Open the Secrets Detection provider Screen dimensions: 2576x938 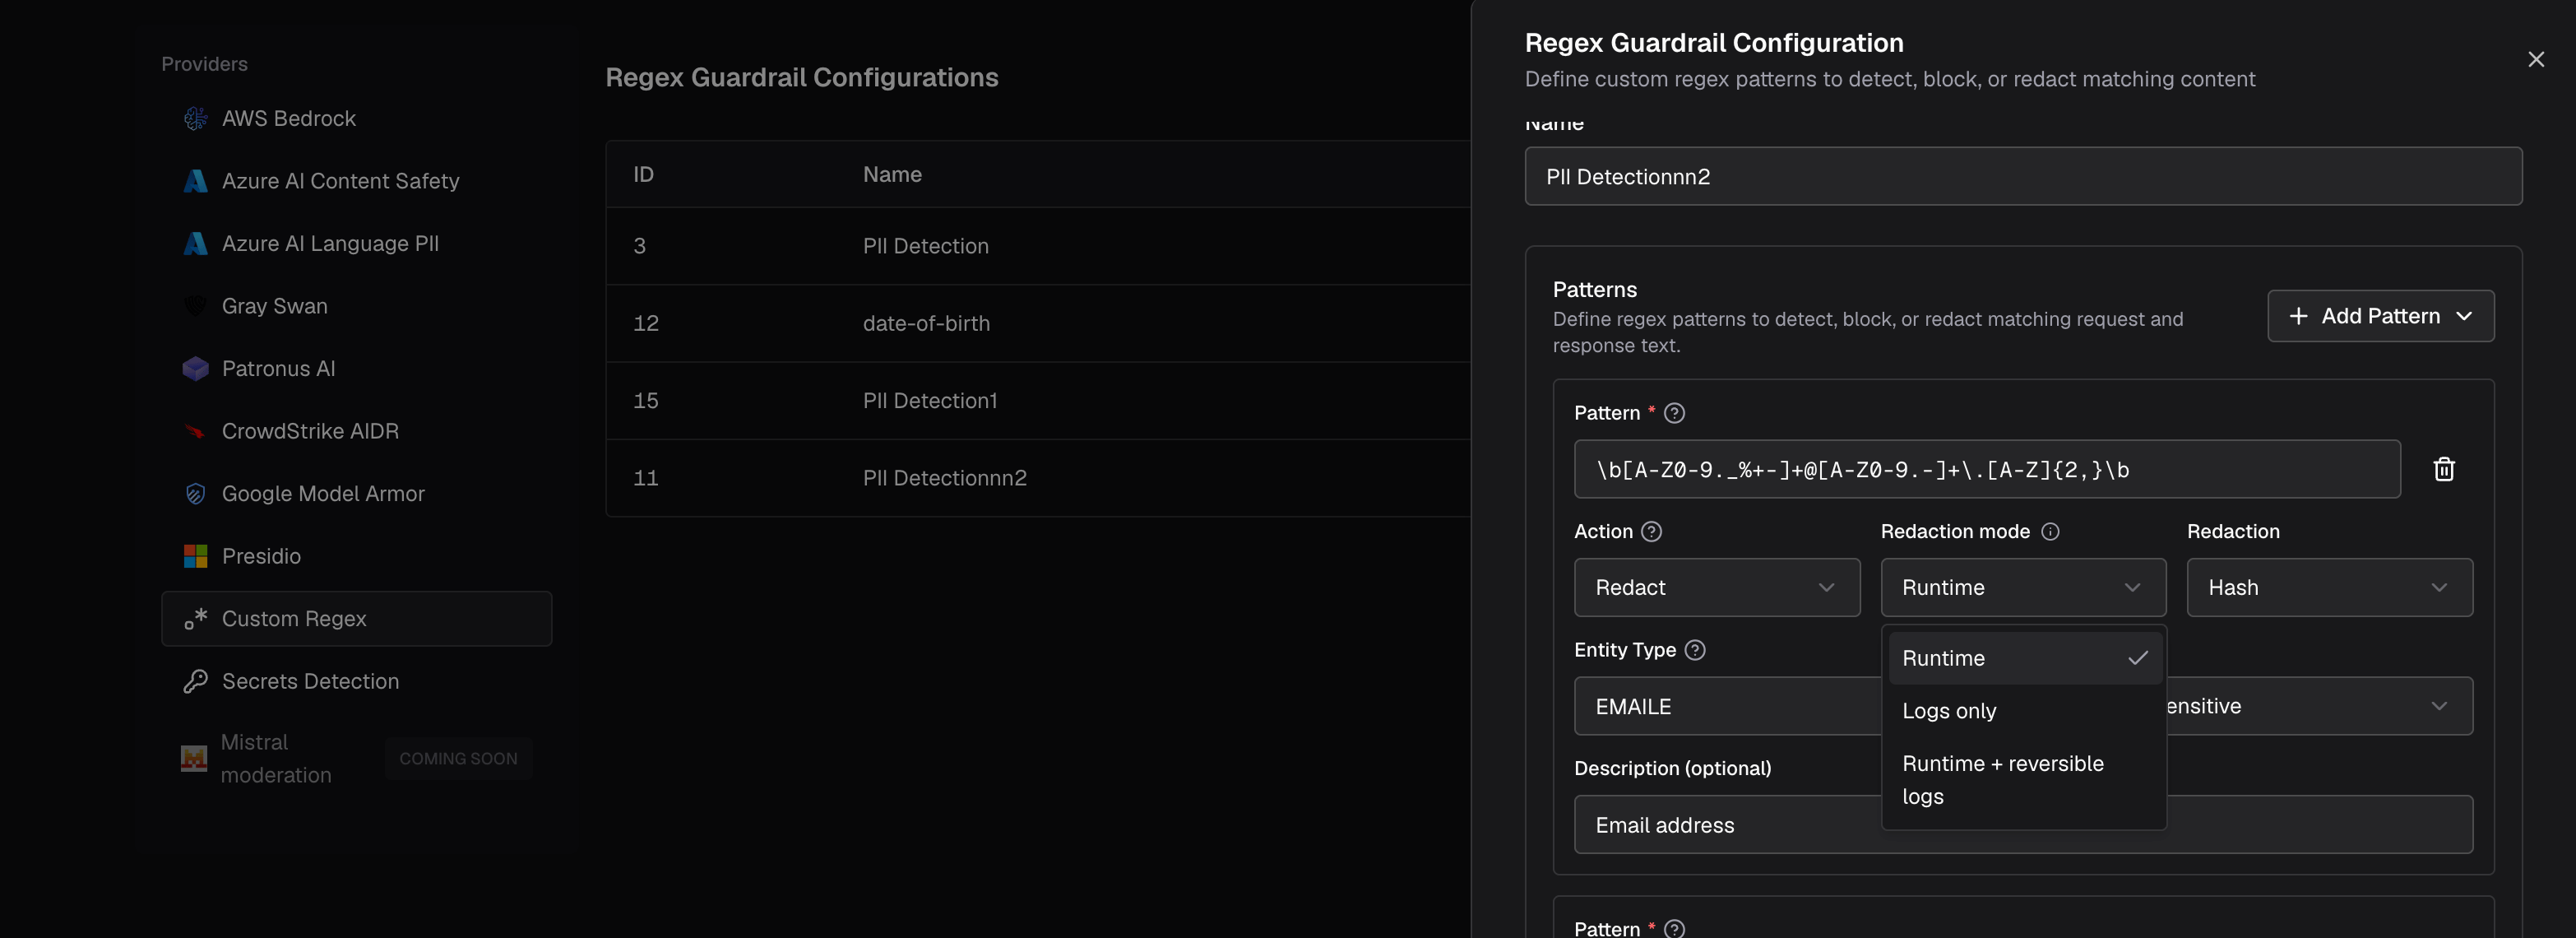[356, 681]
